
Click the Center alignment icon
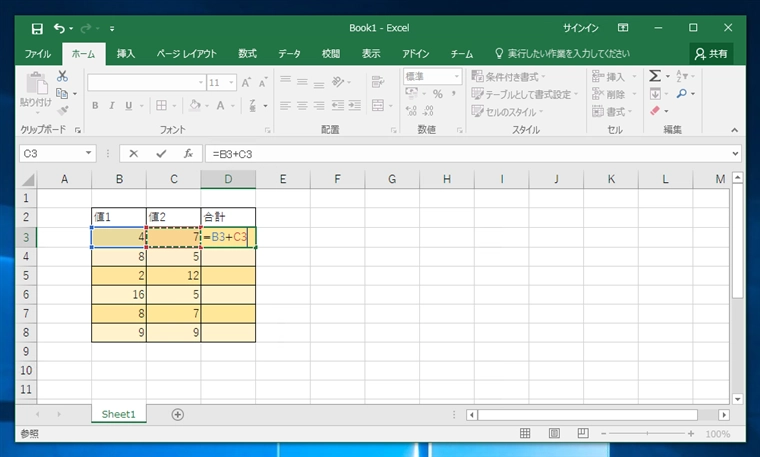pos(302,106)
